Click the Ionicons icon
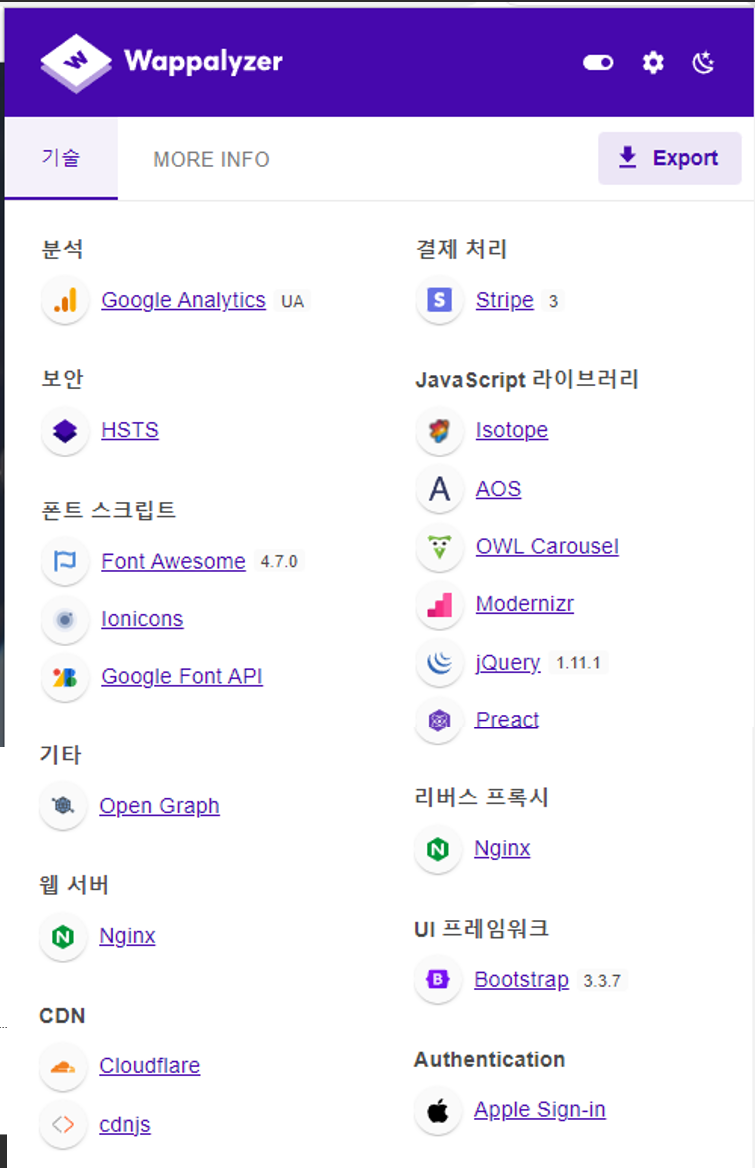Screen dimensions: 755x1168 tap(66, 619)
